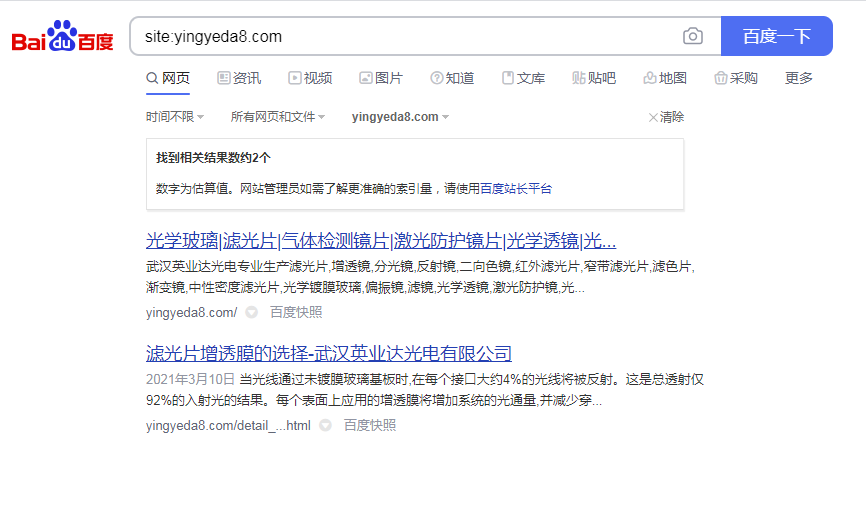This screenshot has height=507, width=866.
Task: Expand the yingyeda8.com site filter dropdown
Action: 400,117
